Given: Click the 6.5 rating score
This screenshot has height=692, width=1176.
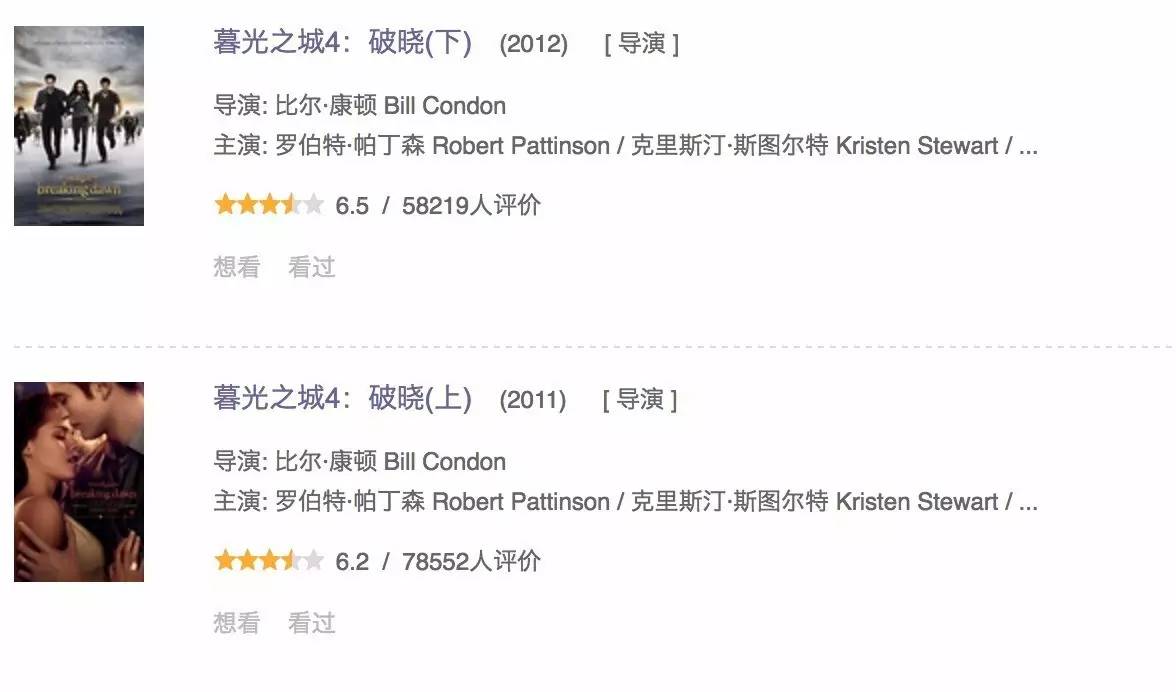Looking at the screenshot, I should click(x=352, y=206).
